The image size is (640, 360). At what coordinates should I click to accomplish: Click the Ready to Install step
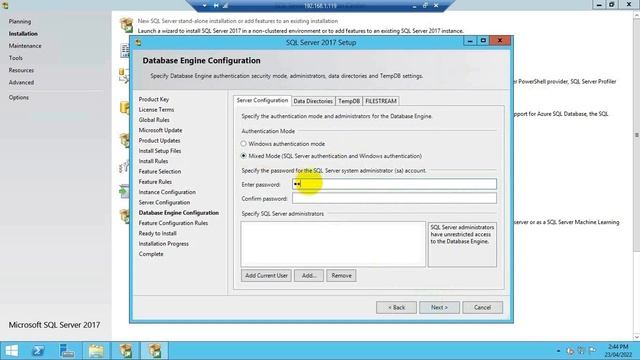coord(158,233)
